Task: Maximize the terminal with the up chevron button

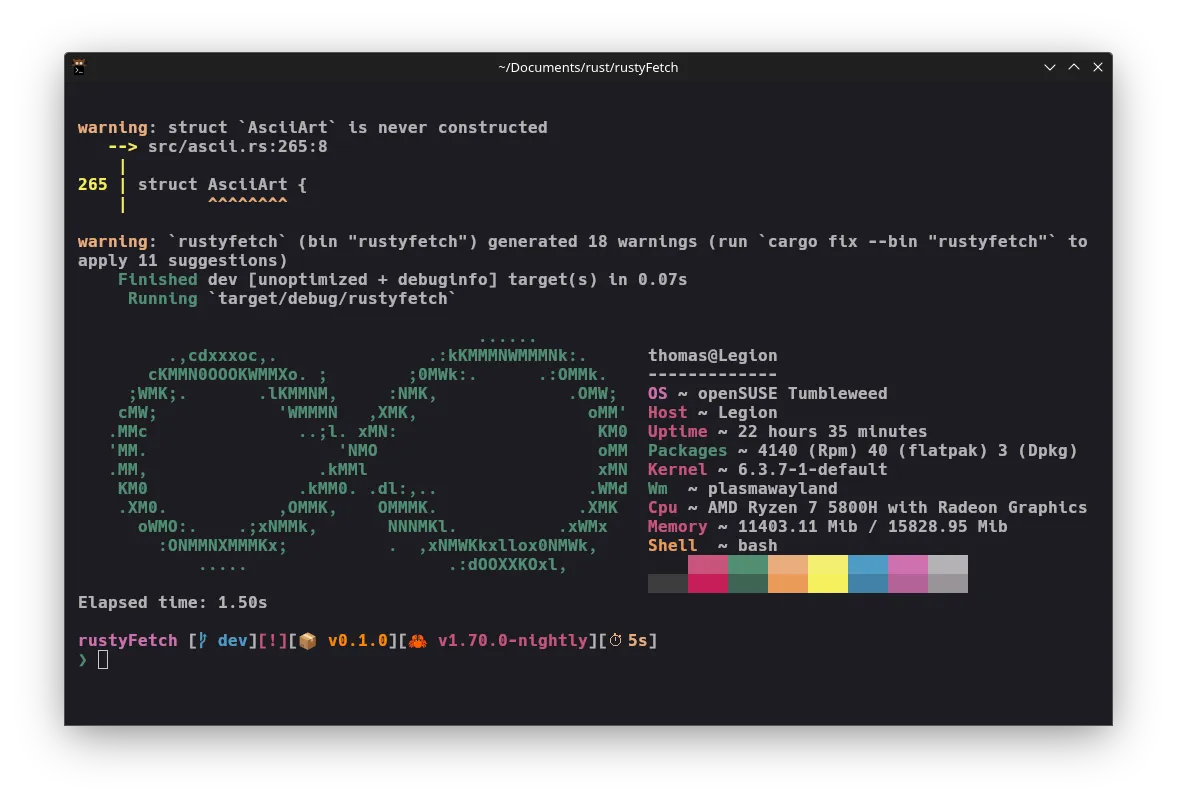Action: tap(1073, 67)
